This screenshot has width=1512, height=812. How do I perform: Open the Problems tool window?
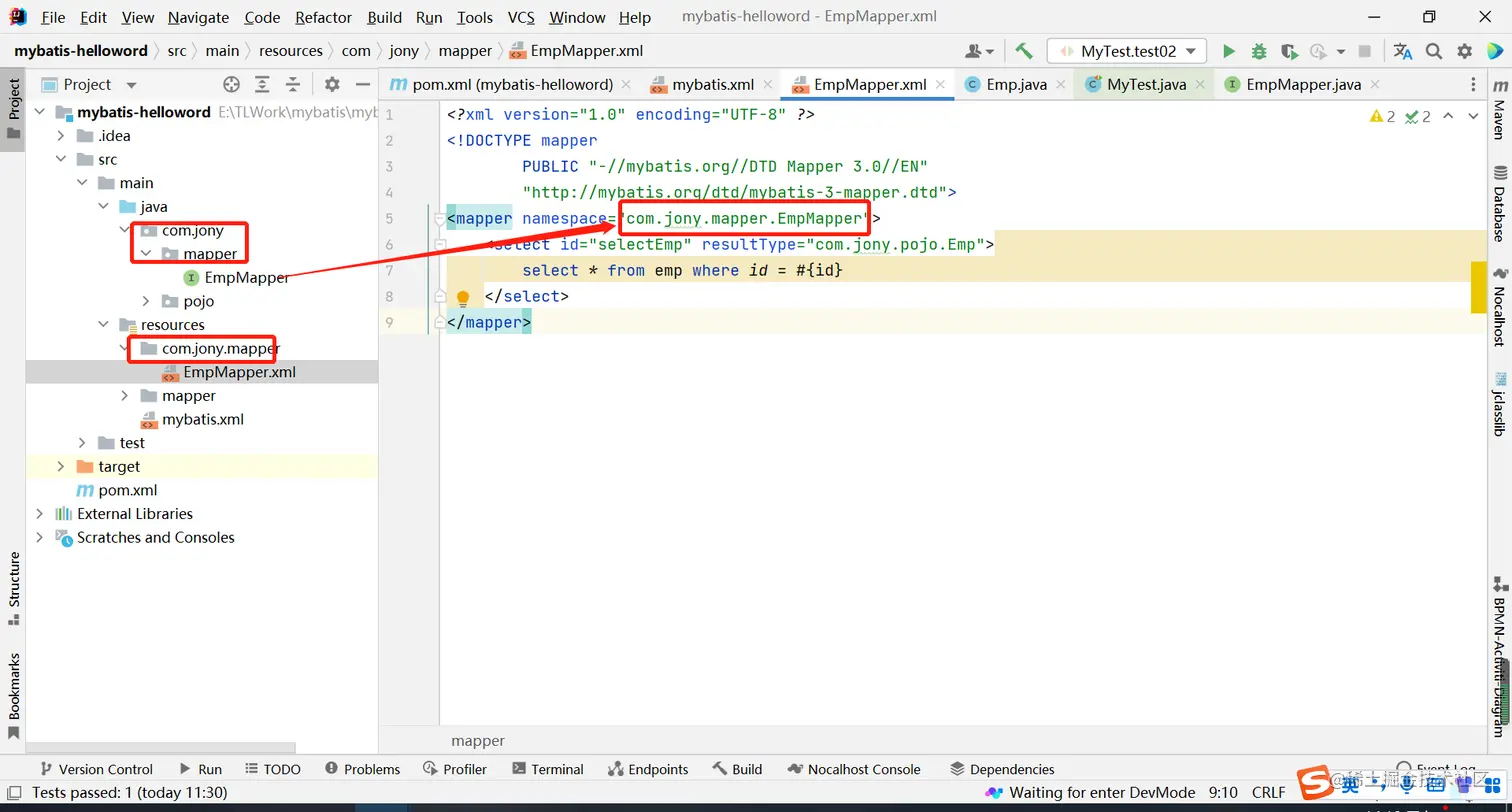click(x=360, y=769)
